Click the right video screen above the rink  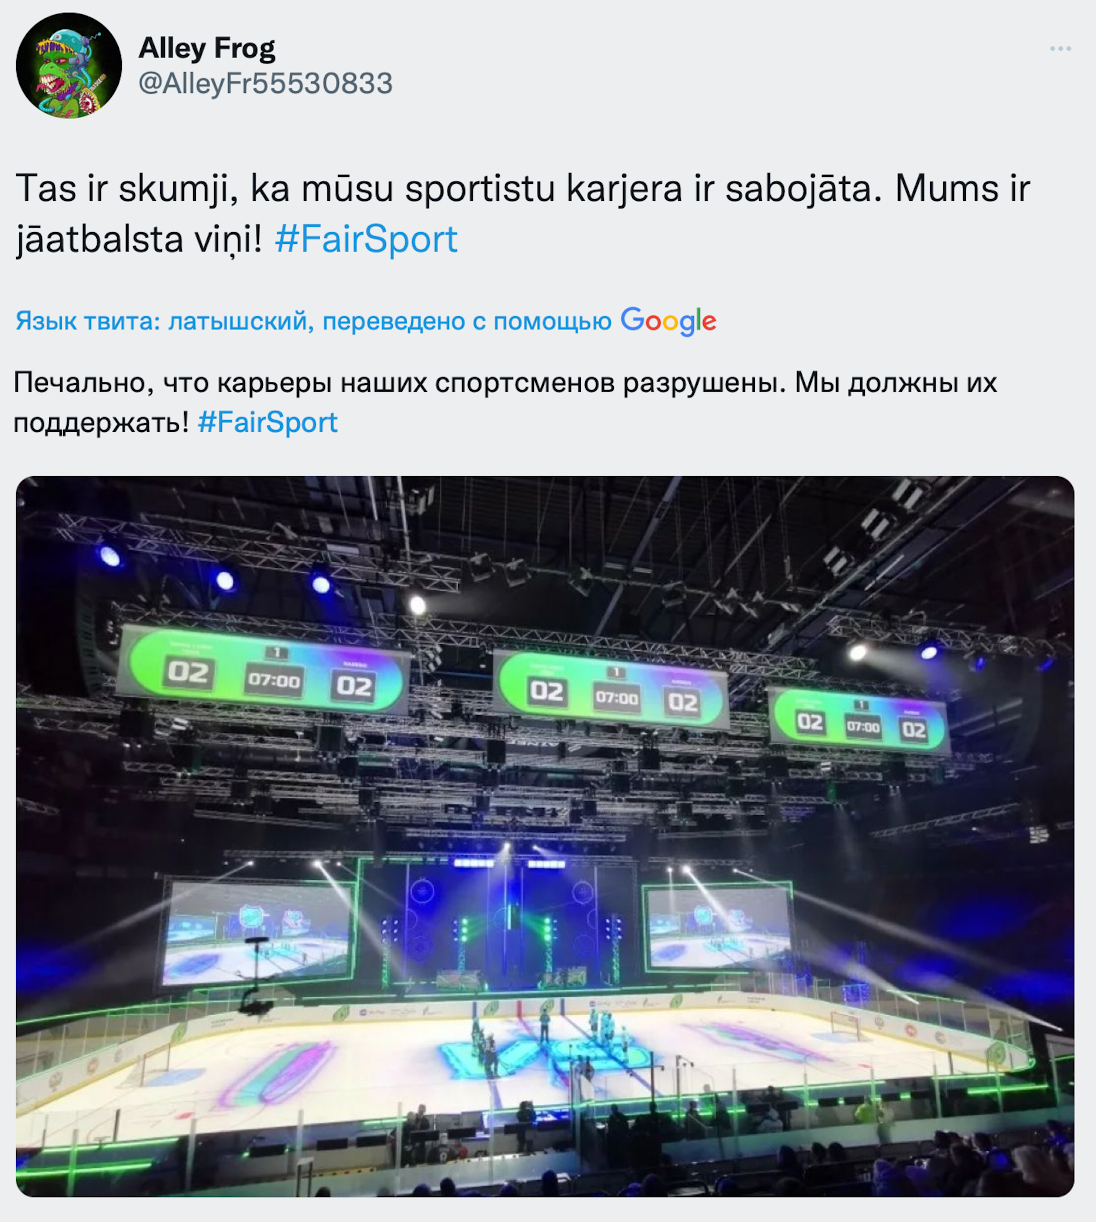718,925
